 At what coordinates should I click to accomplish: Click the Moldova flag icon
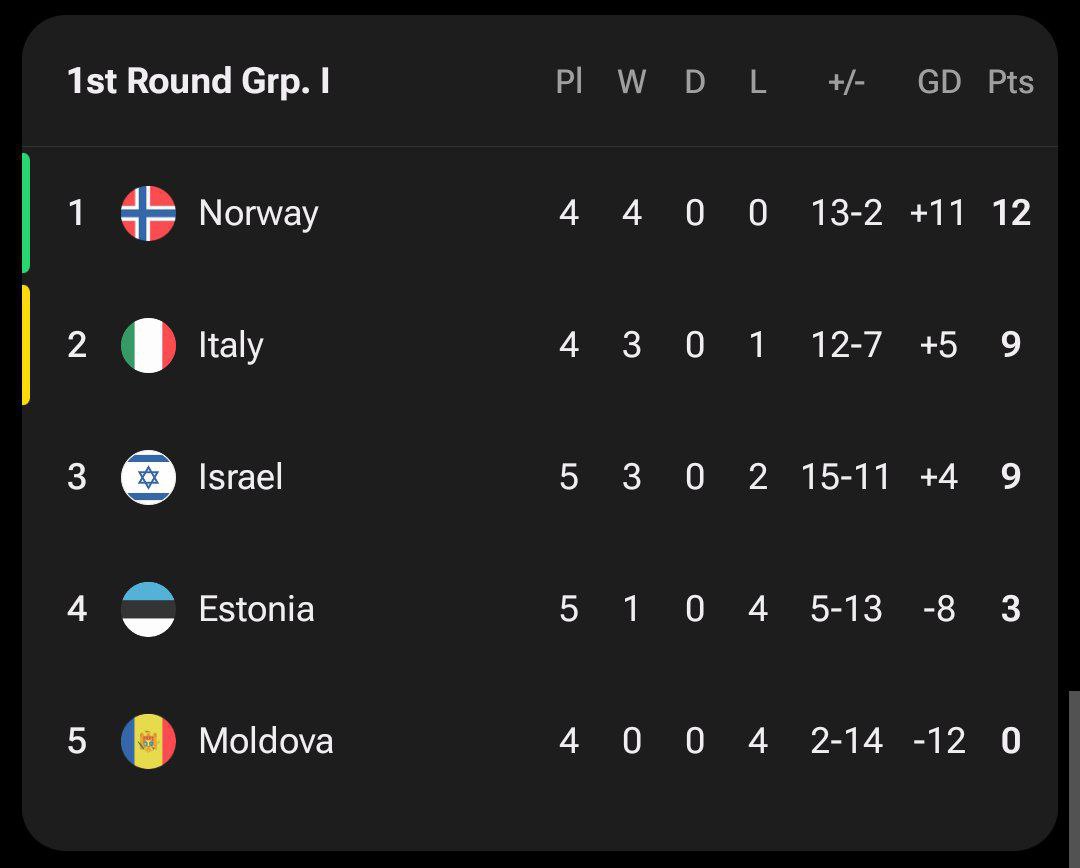tap(148, 741)
